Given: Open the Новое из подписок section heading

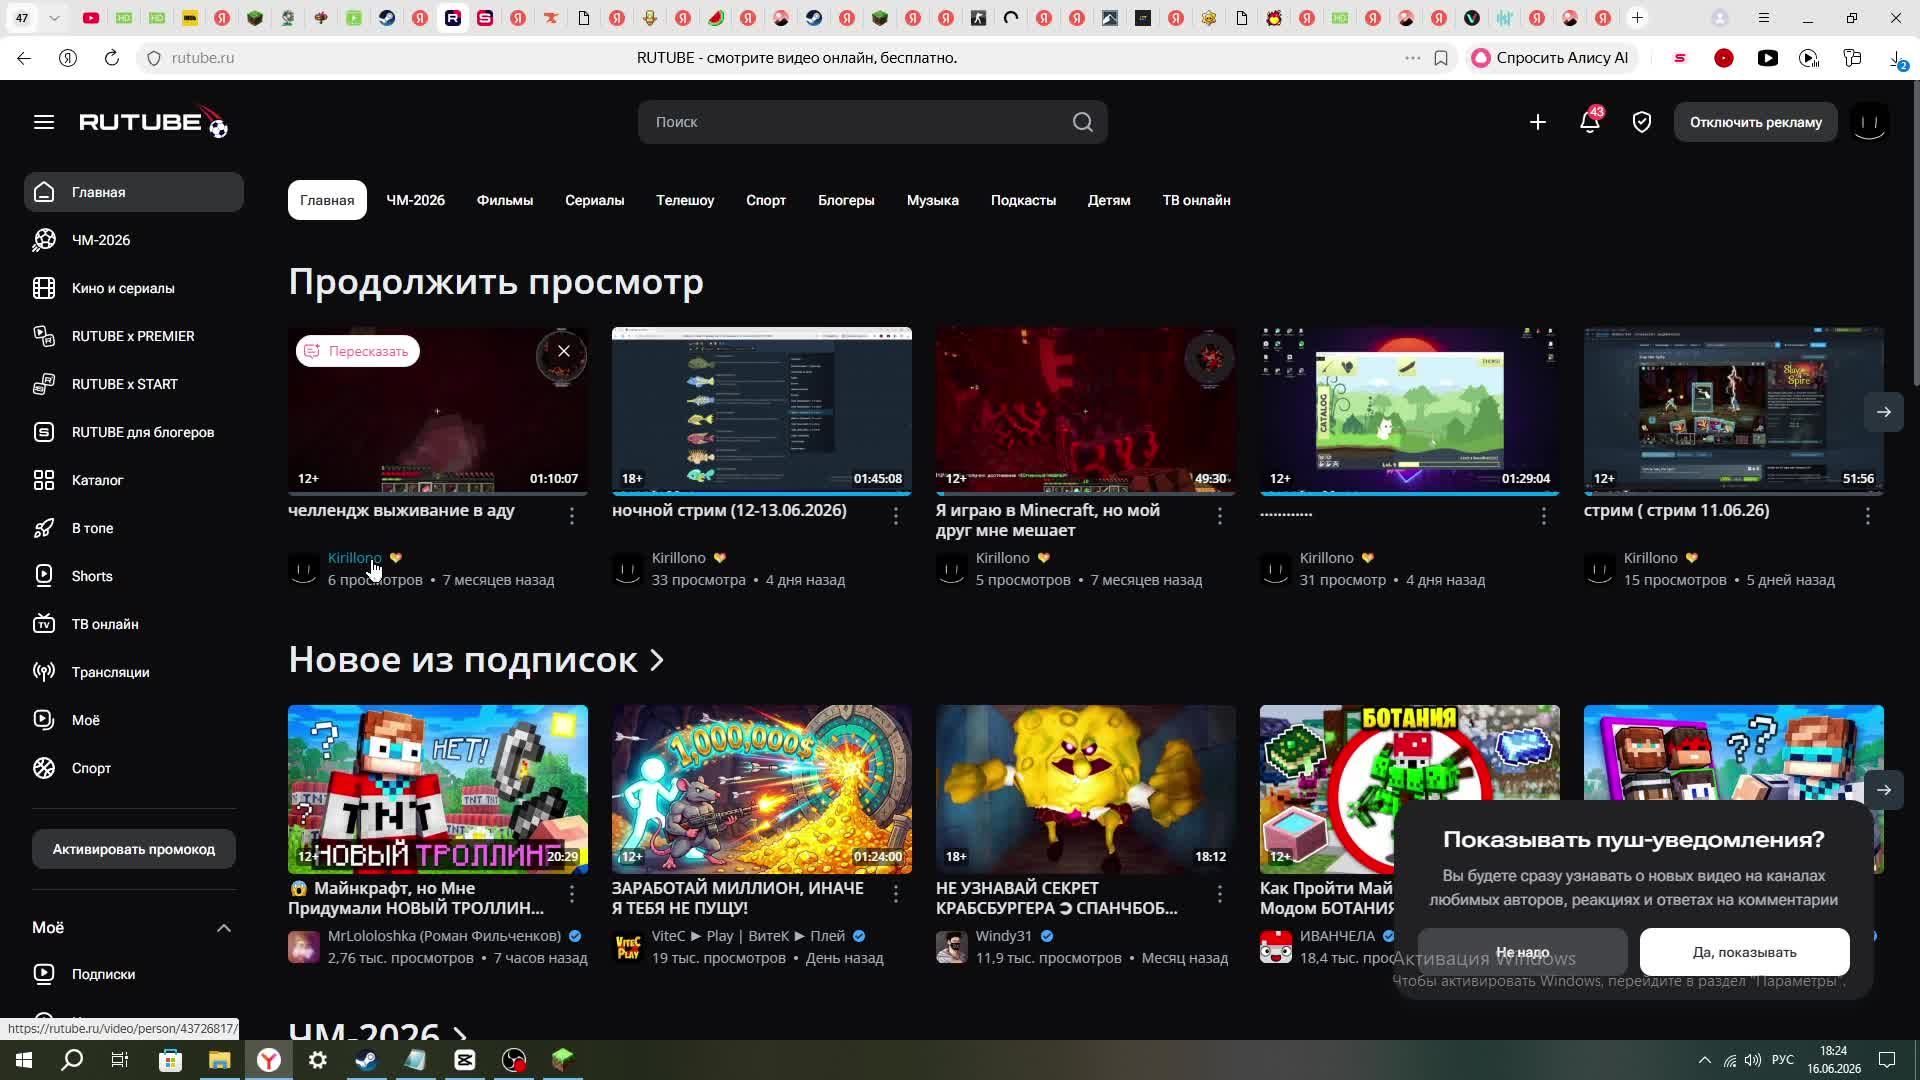Looking at the screenshot, I should pyautogui.click(x=476, y=660).
